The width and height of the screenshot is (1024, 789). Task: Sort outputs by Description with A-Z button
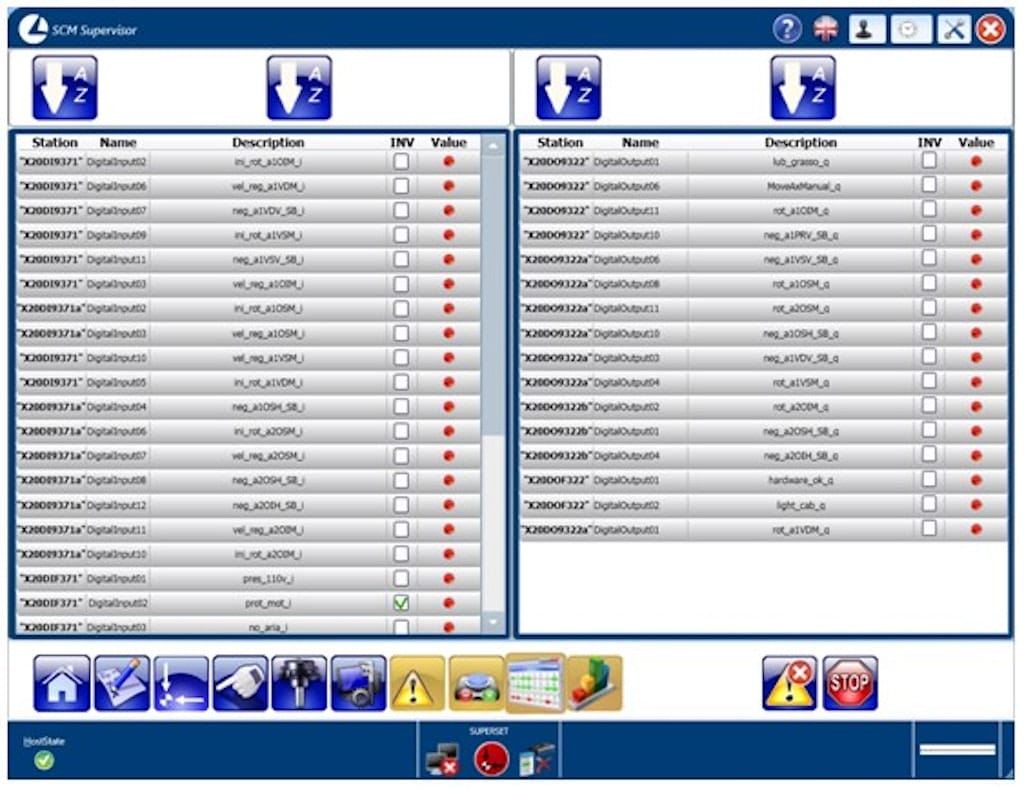(x=802, y=88)
